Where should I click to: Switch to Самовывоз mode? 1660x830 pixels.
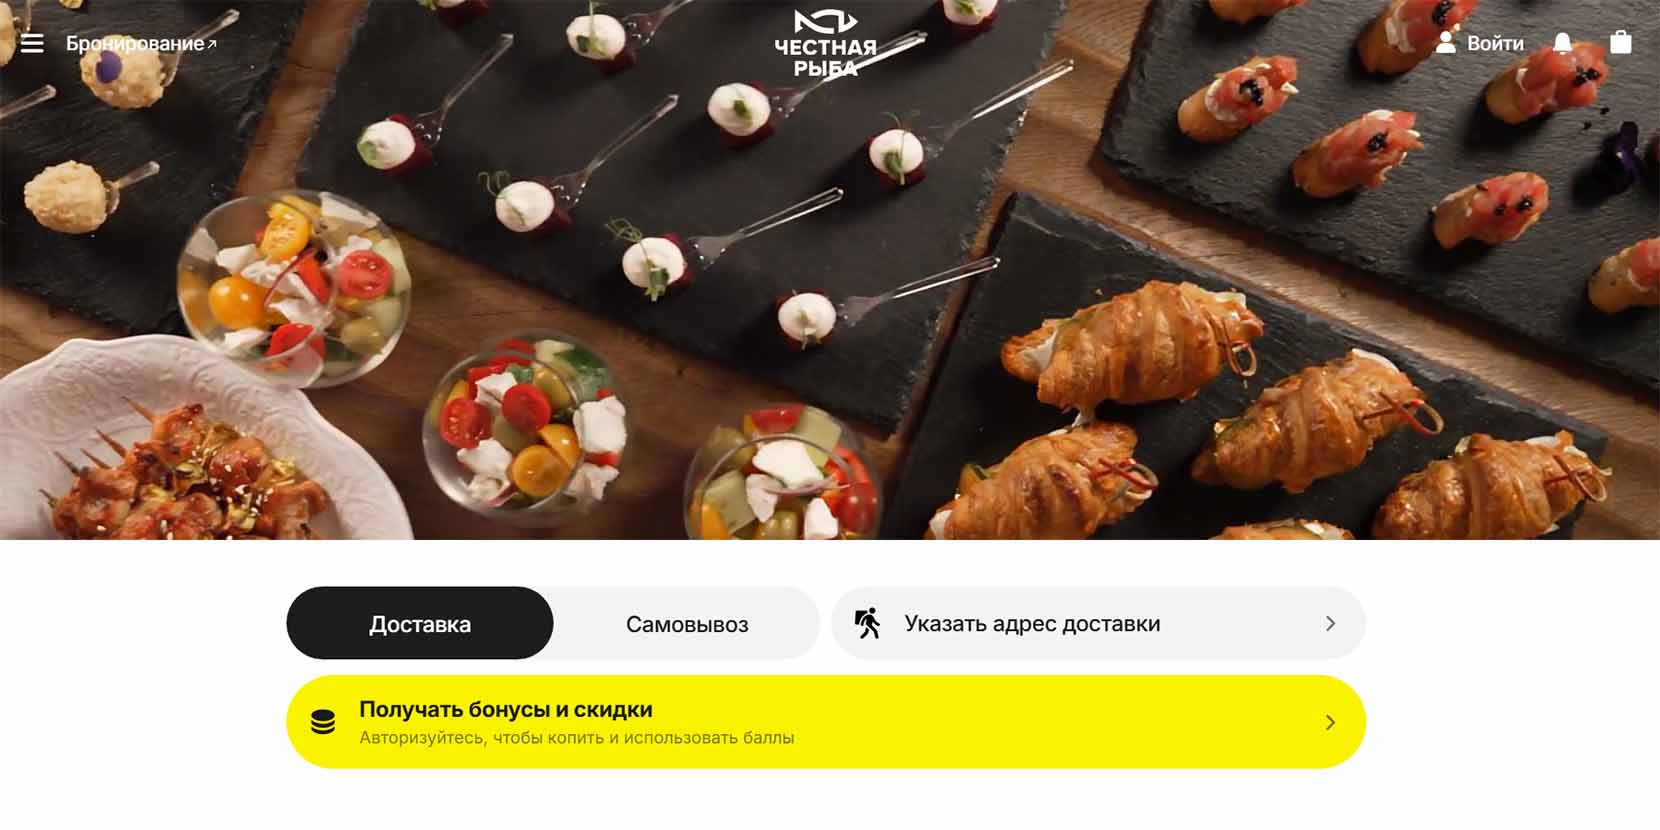coord(687,624)
